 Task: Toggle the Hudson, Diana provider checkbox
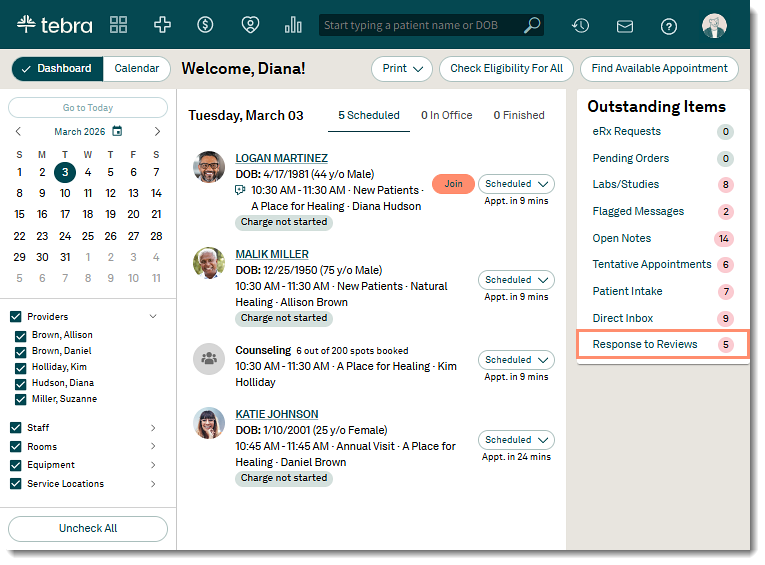point(21,383)
